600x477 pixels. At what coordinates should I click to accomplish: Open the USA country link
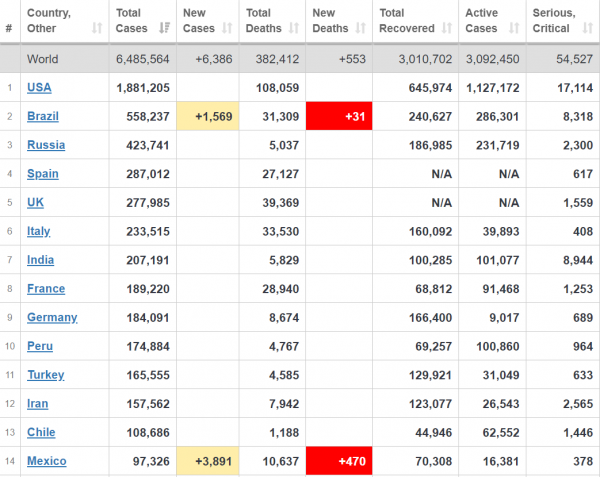(x=39, y=88)
